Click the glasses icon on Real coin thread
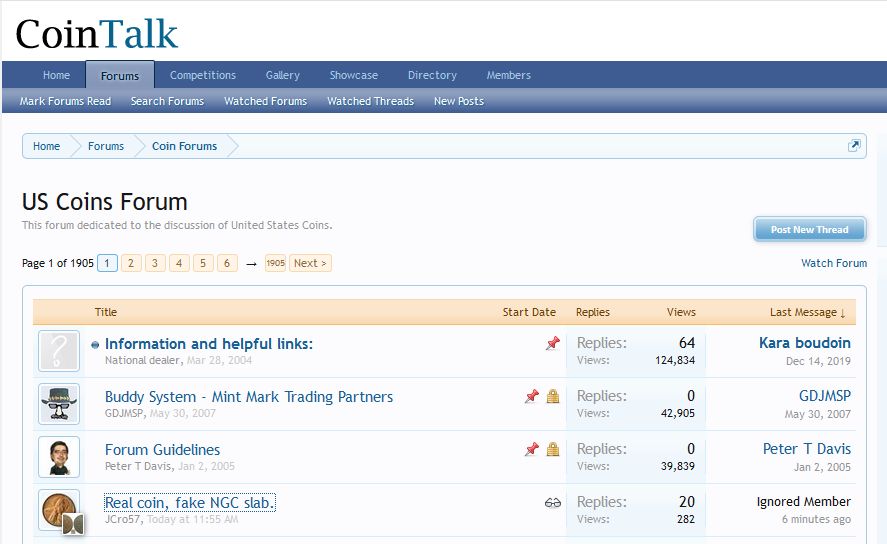887x544 pixels. tap(553, 503)
